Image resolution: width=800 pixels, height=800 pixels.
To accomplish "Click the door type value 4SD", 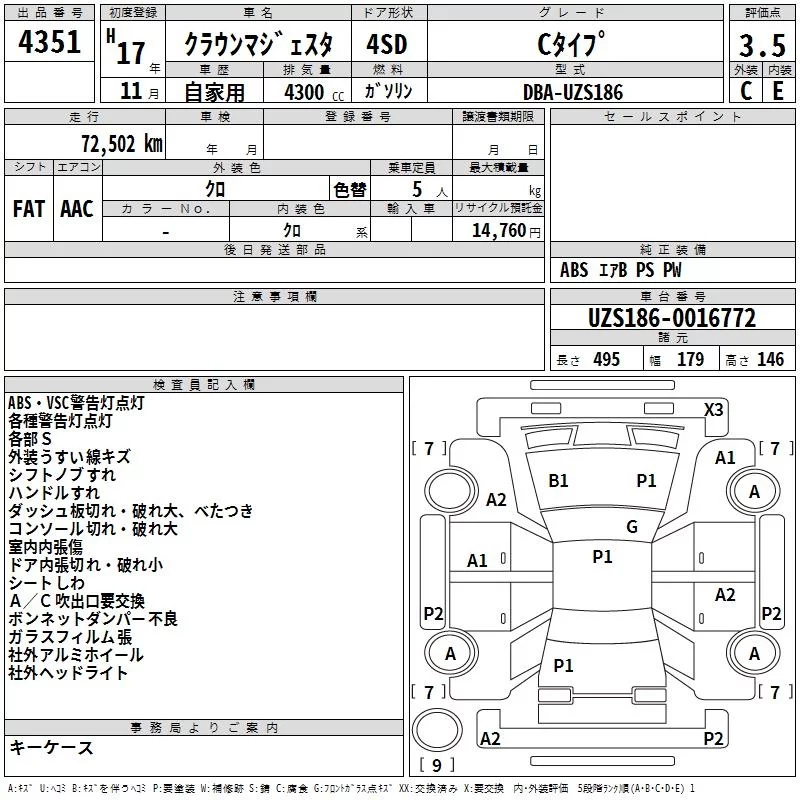I will pyautogui.click(x=387, y=44).
